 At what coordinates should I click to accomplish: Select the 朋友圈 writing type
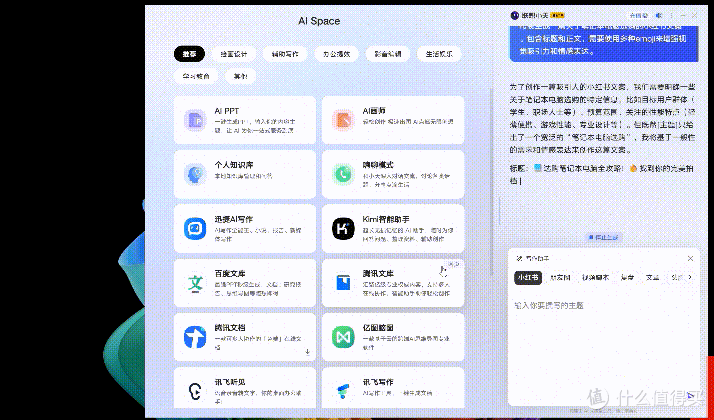560,277
